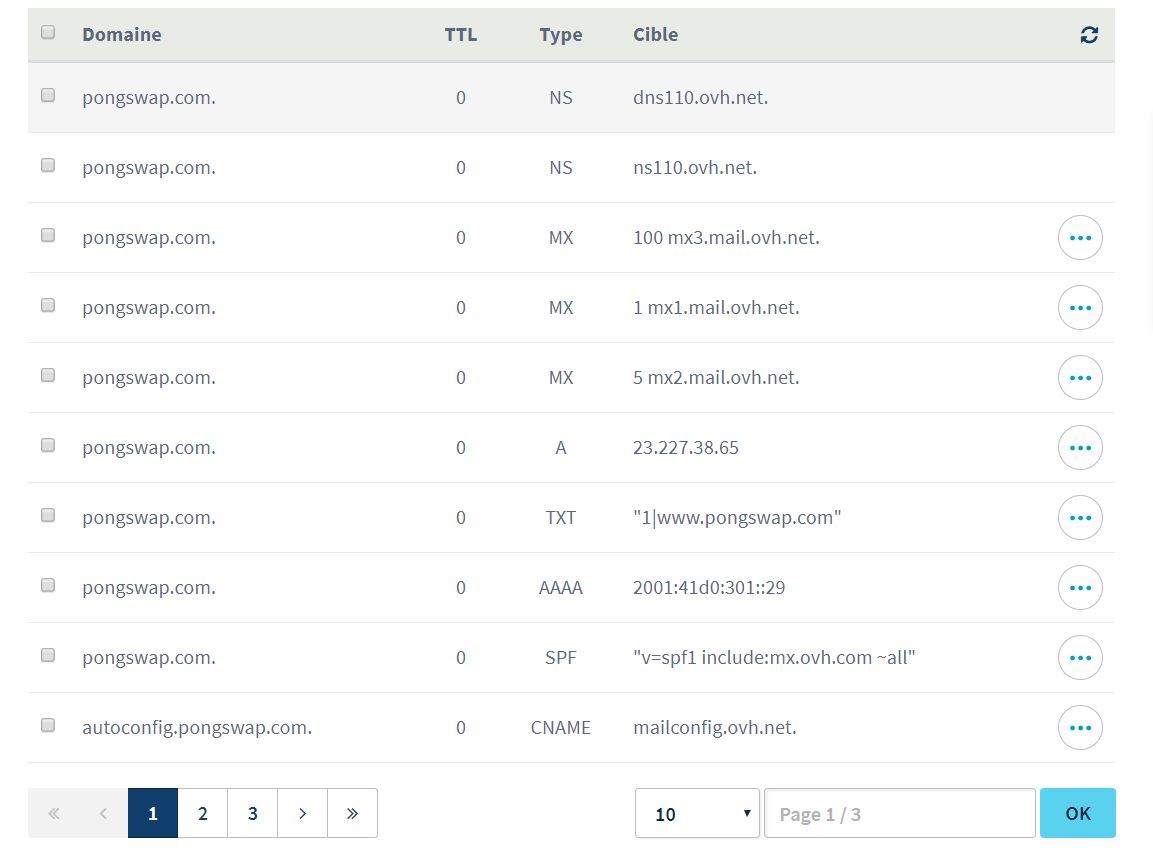Go to page 2 of results
Viewport: 1153px width, 848px height.
coord(202,813)
